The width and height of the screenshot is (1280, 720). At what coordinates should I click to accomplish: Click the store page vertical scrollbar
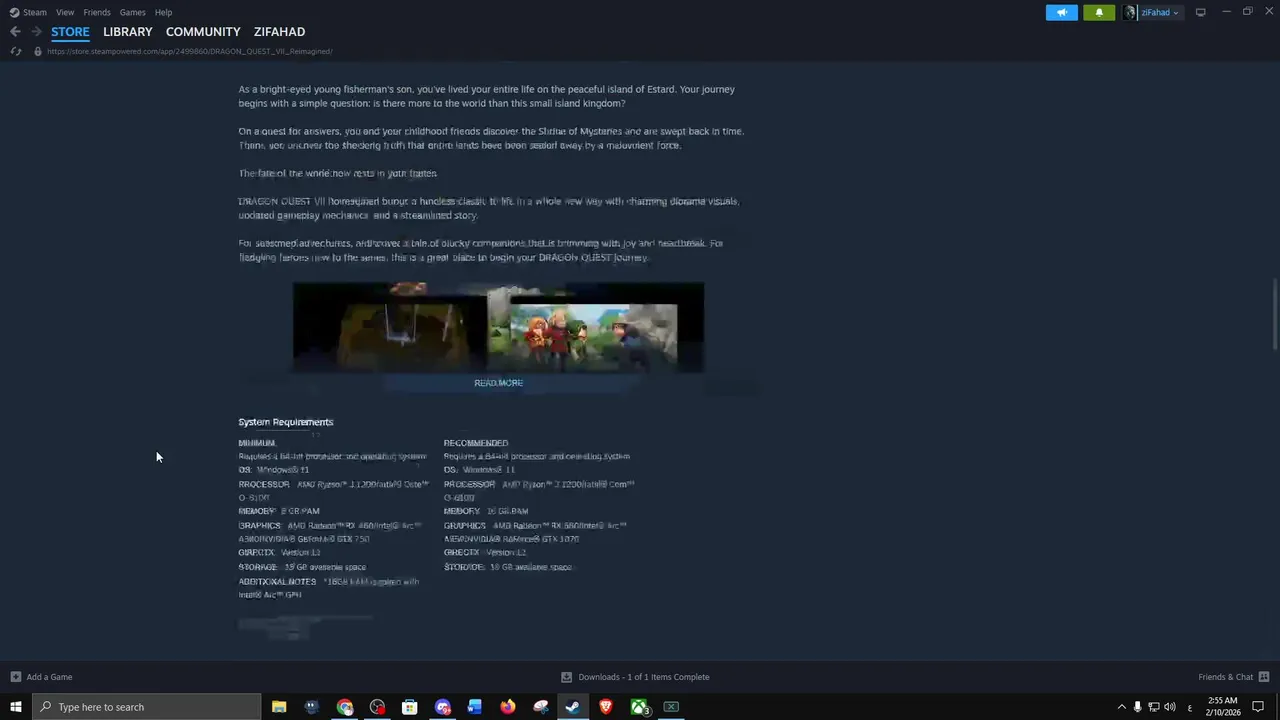1274,315
